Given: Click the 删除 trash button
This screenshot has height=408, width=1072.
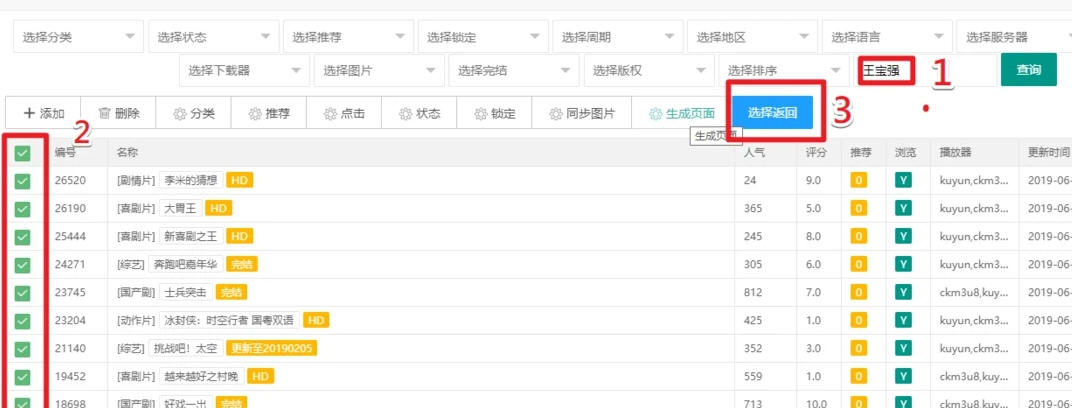Looking at the screenshot, I should (x=119, y=113).
